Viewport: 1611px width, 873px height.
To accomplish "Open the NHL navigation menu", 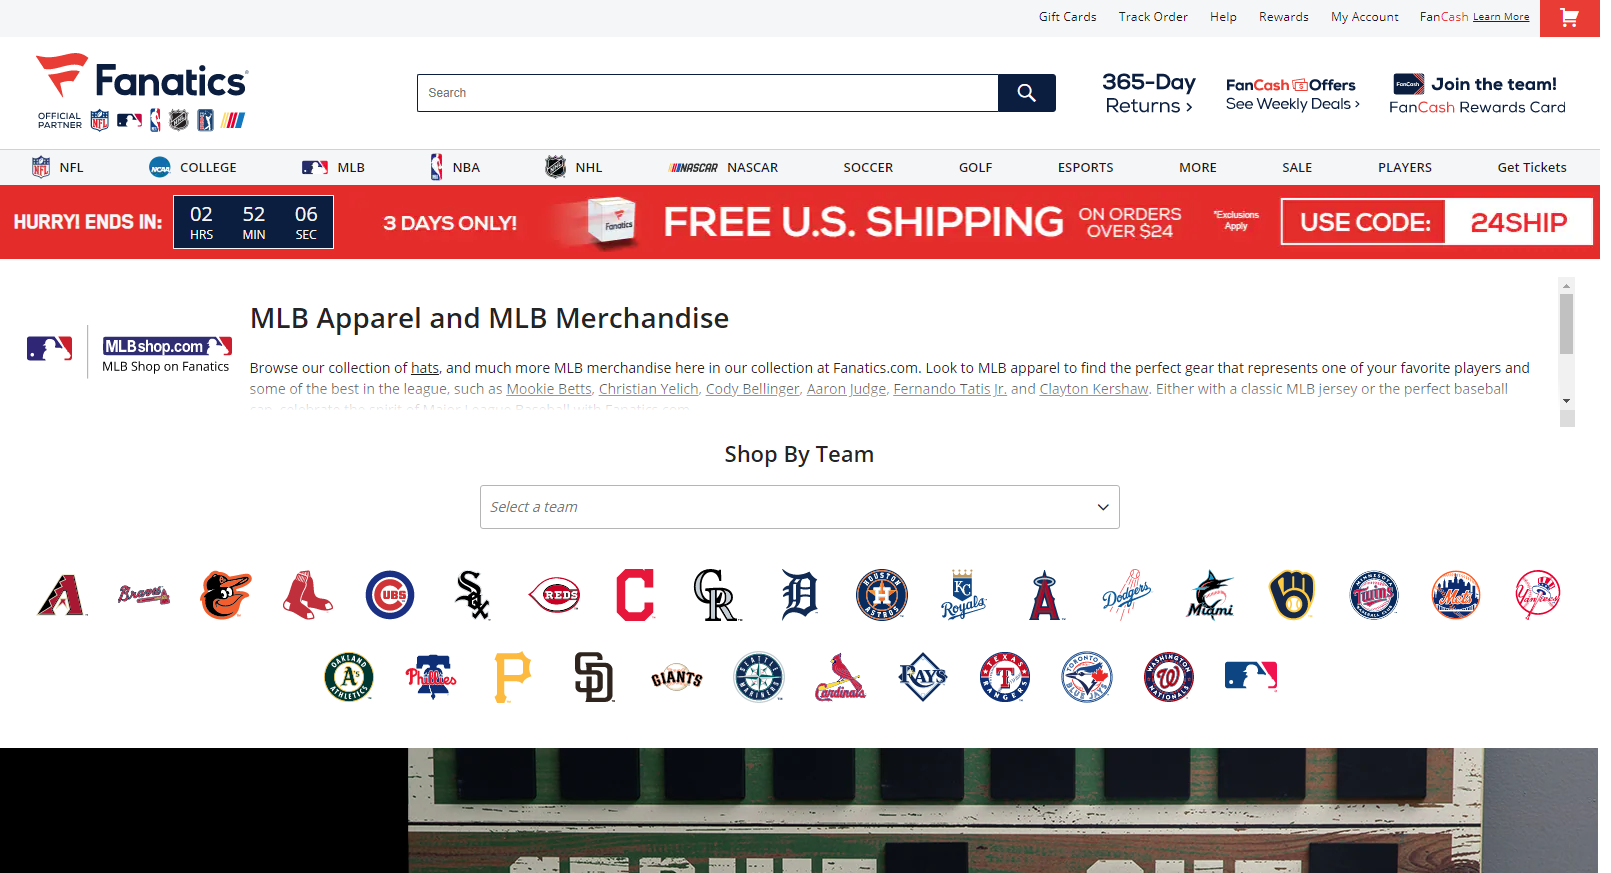I will click(x=574, y=167).
